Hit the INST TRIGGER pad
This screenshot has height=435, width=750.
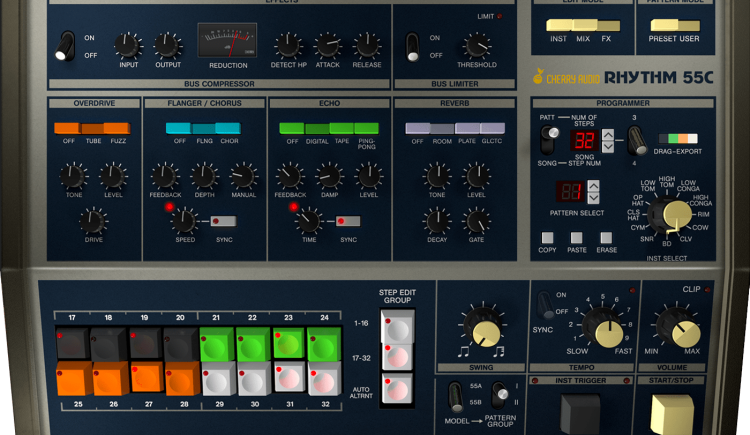pyautogui.click(x=581, y=414)
